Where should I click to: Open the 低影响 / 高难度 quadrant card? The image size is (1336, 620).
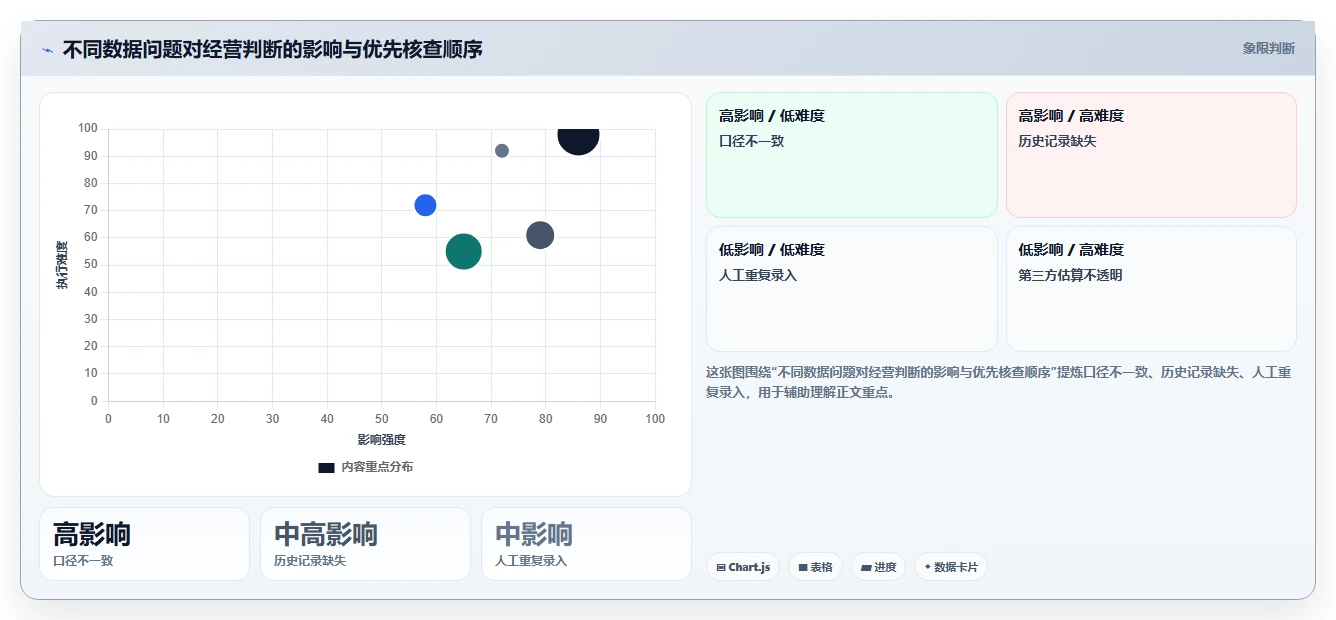point(1151,289)
